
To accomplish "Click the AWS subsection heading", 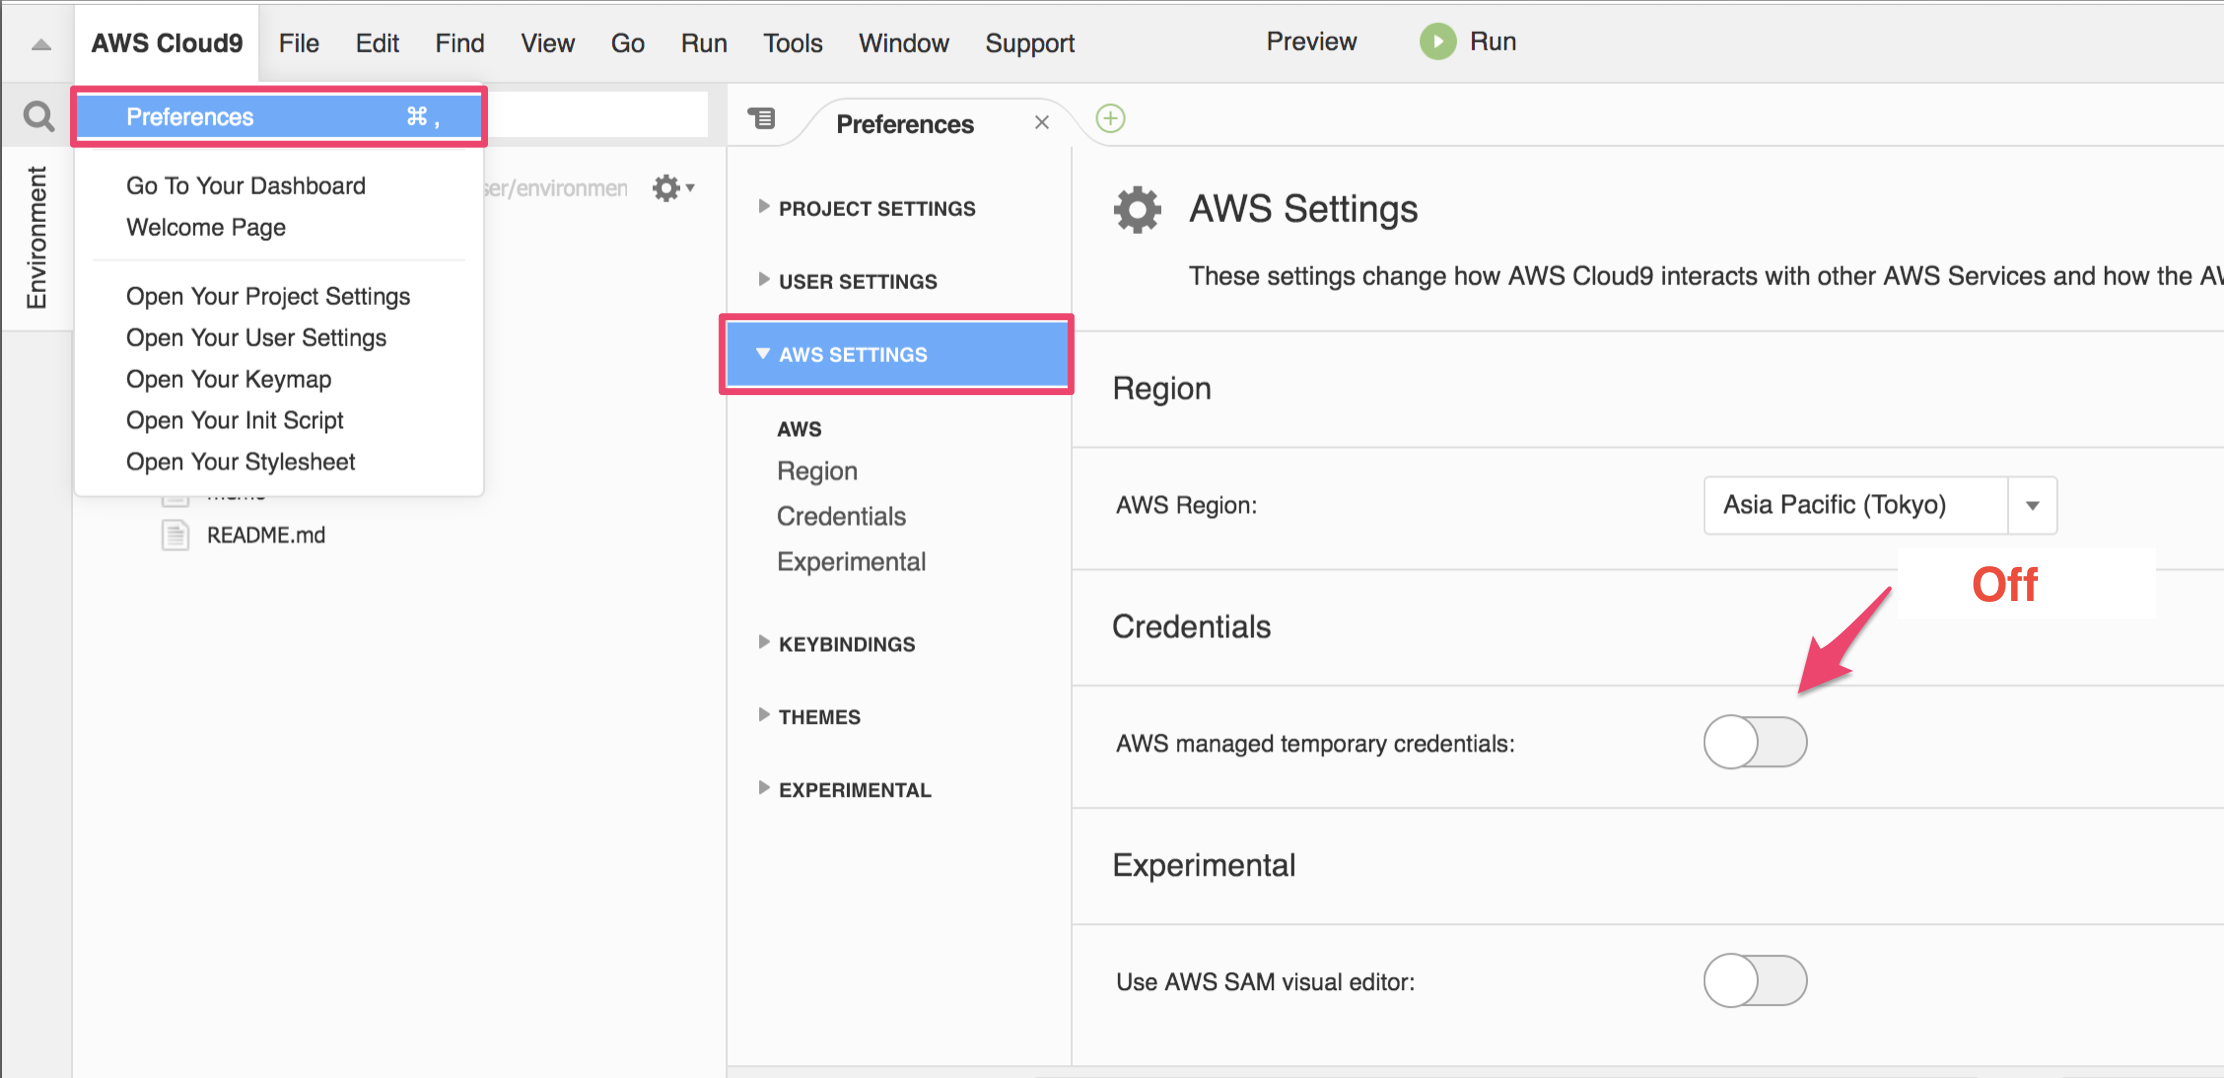I will coord(799,429).
